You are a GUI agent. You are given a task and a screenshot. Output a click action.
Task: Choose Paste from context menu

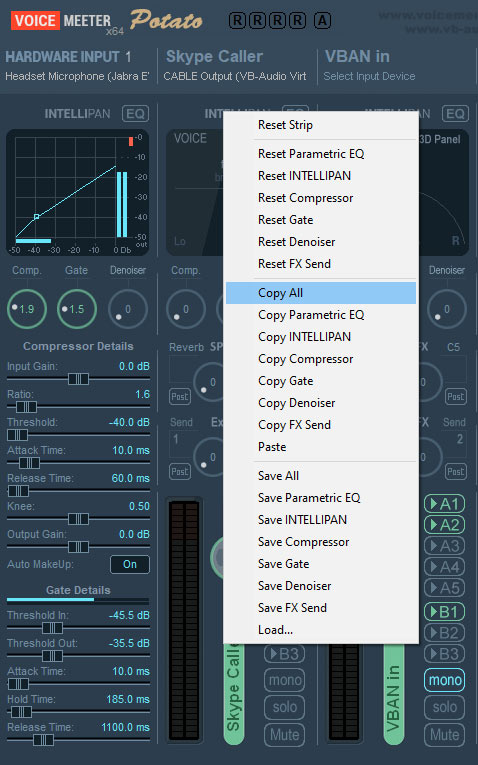(x=321, y=446)
